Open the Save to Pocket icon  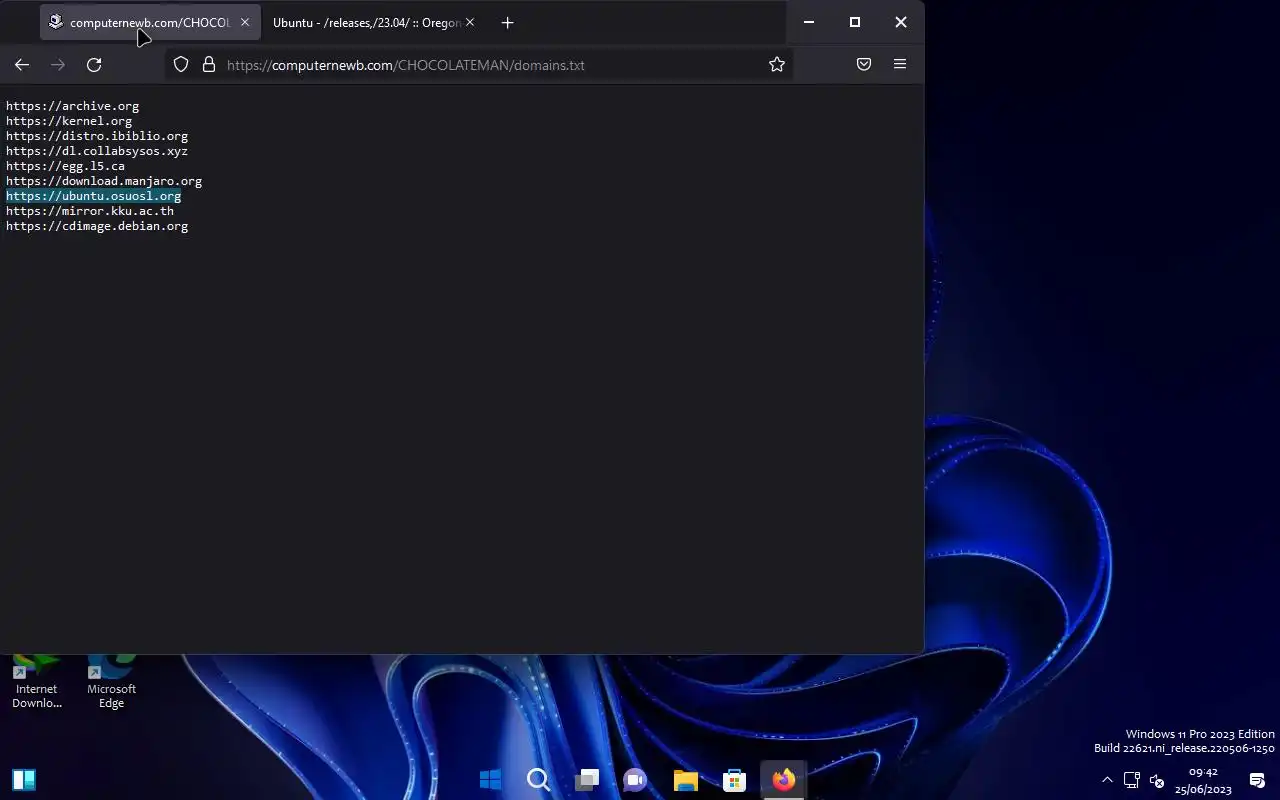click(x=864, y=64)
